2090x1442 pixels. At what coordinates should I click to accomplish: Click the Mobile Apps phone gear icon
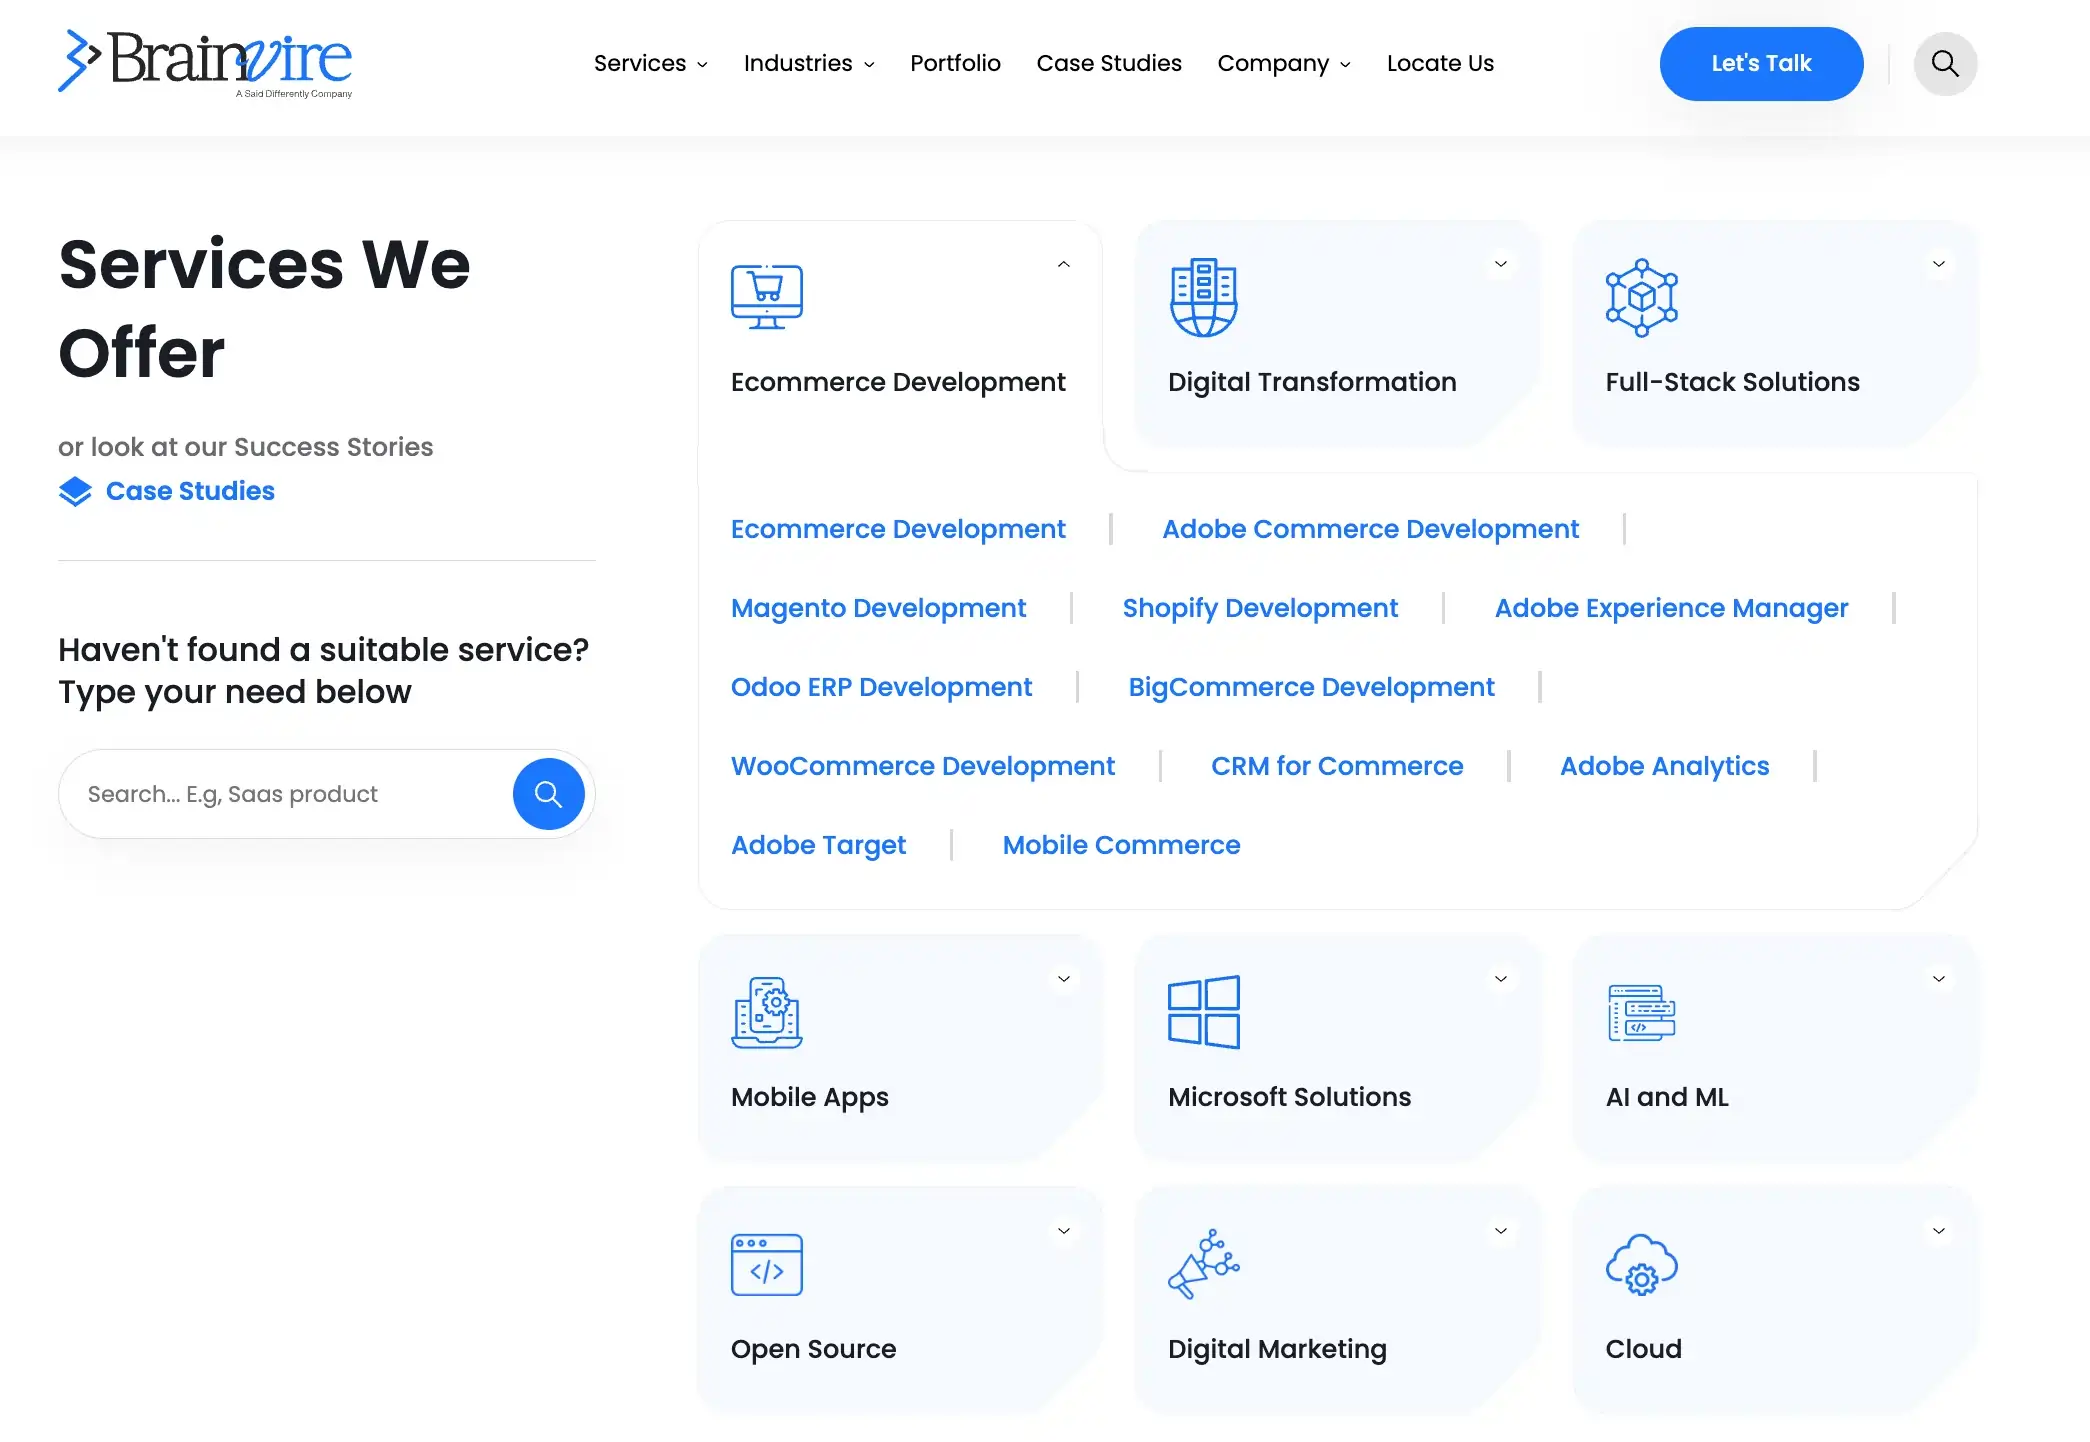767,1012
